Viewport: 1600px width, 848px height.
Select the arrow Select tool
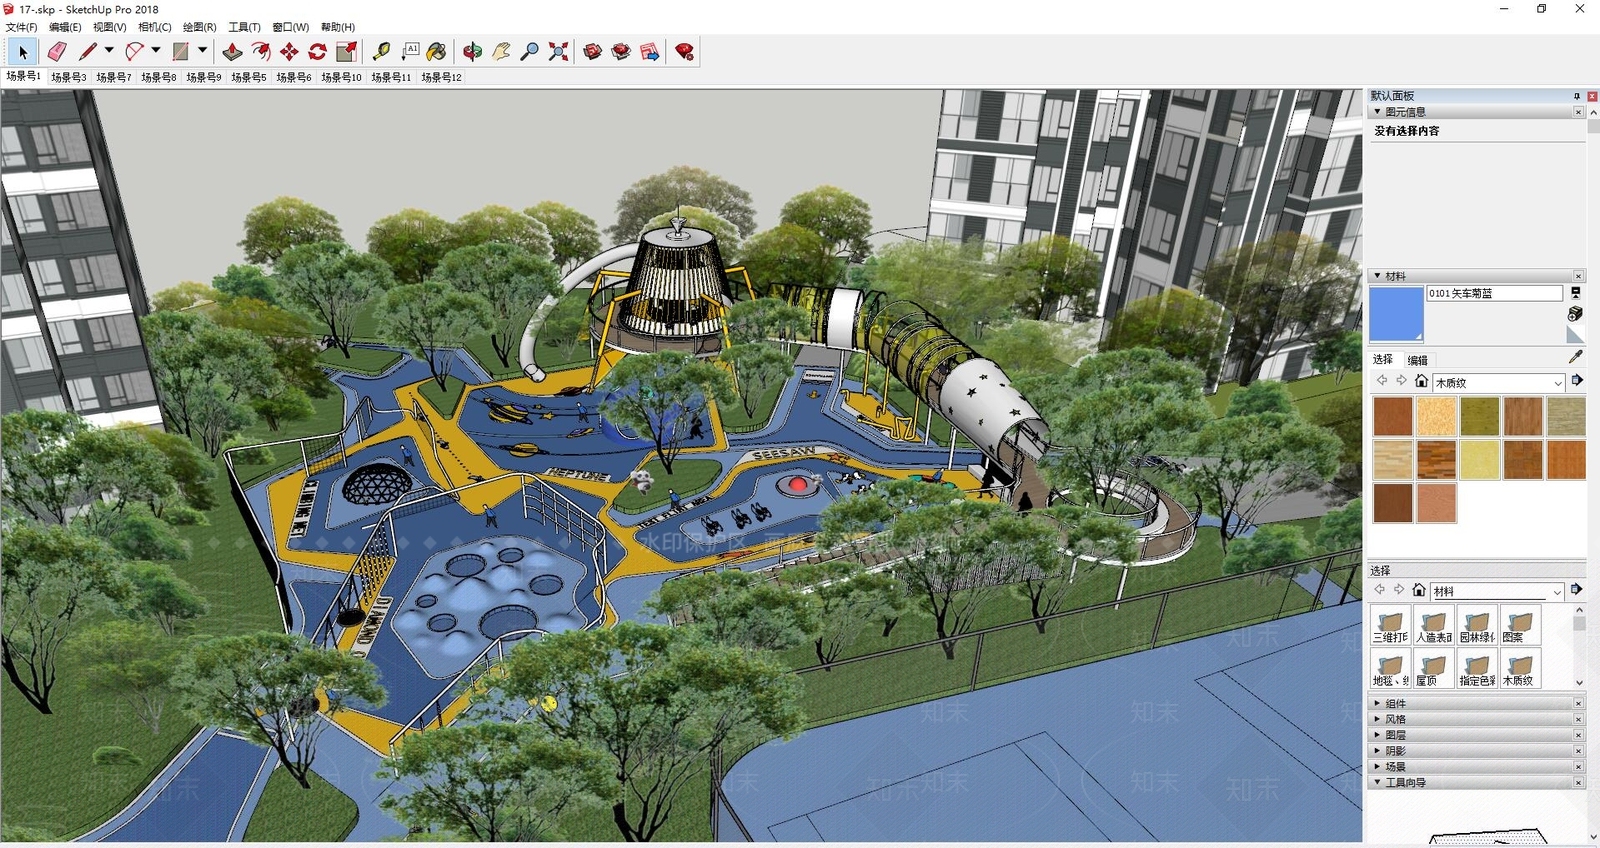tap(23, 52)
